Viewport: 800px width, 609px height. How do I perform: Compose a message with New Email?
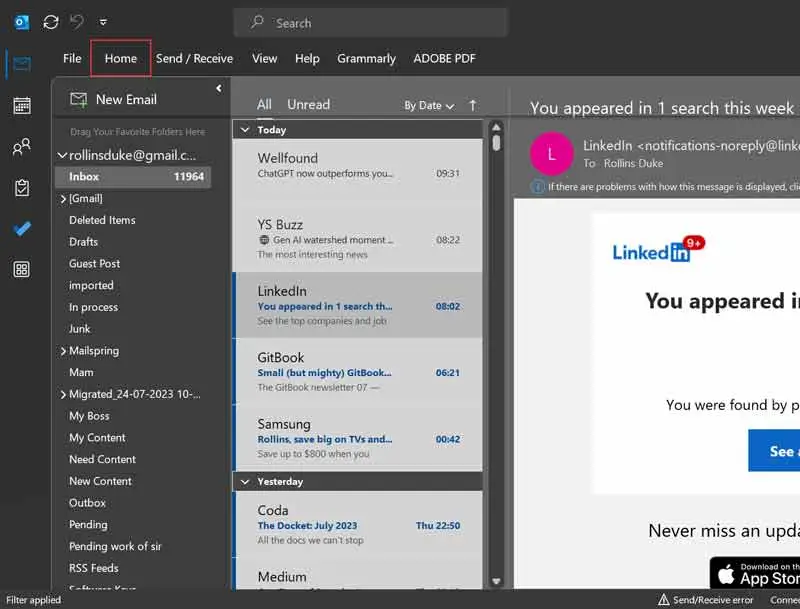(113, 99)
